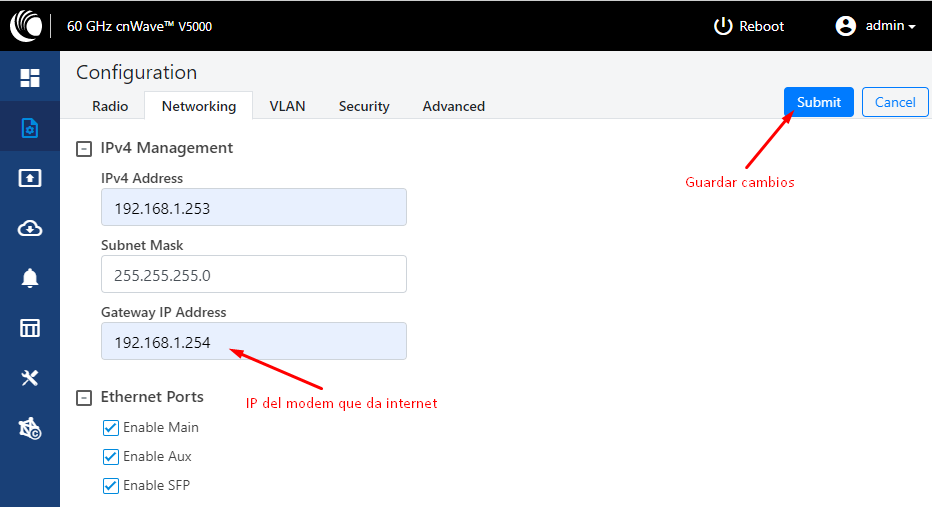Image resolution: width=932 pixels, height=507 pixels.
Task: Collapse the Ethernet Ports section
Action: coord(84,398)
